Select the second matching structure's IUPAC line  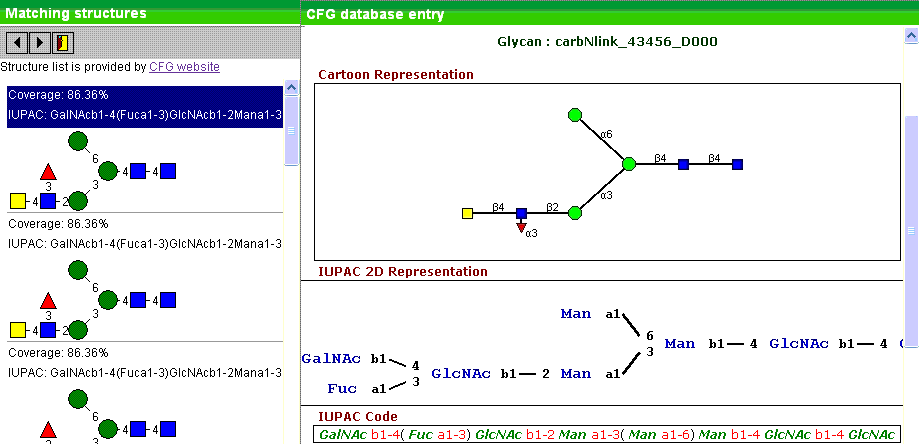point(145,243)
